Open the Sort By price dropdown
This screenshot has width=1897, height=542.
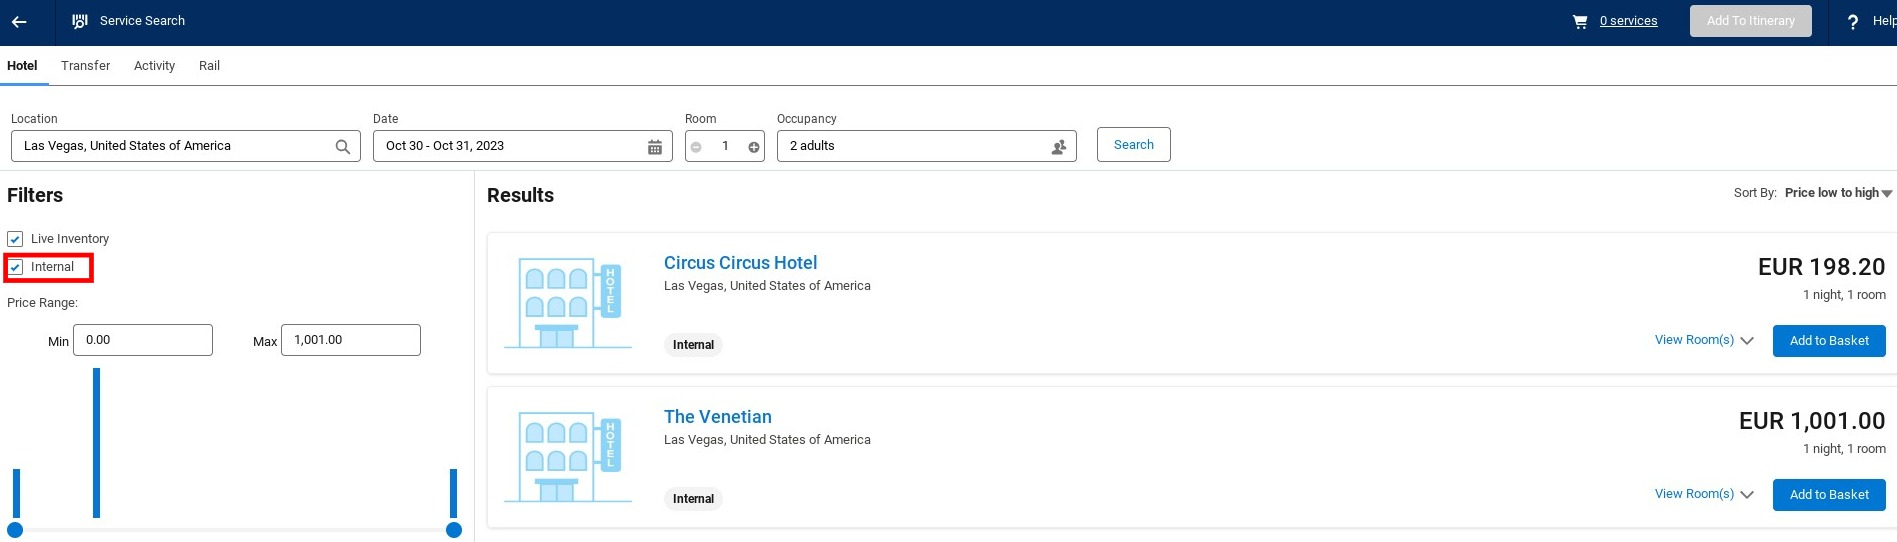pyautogui.click(x=1838, y=193)
